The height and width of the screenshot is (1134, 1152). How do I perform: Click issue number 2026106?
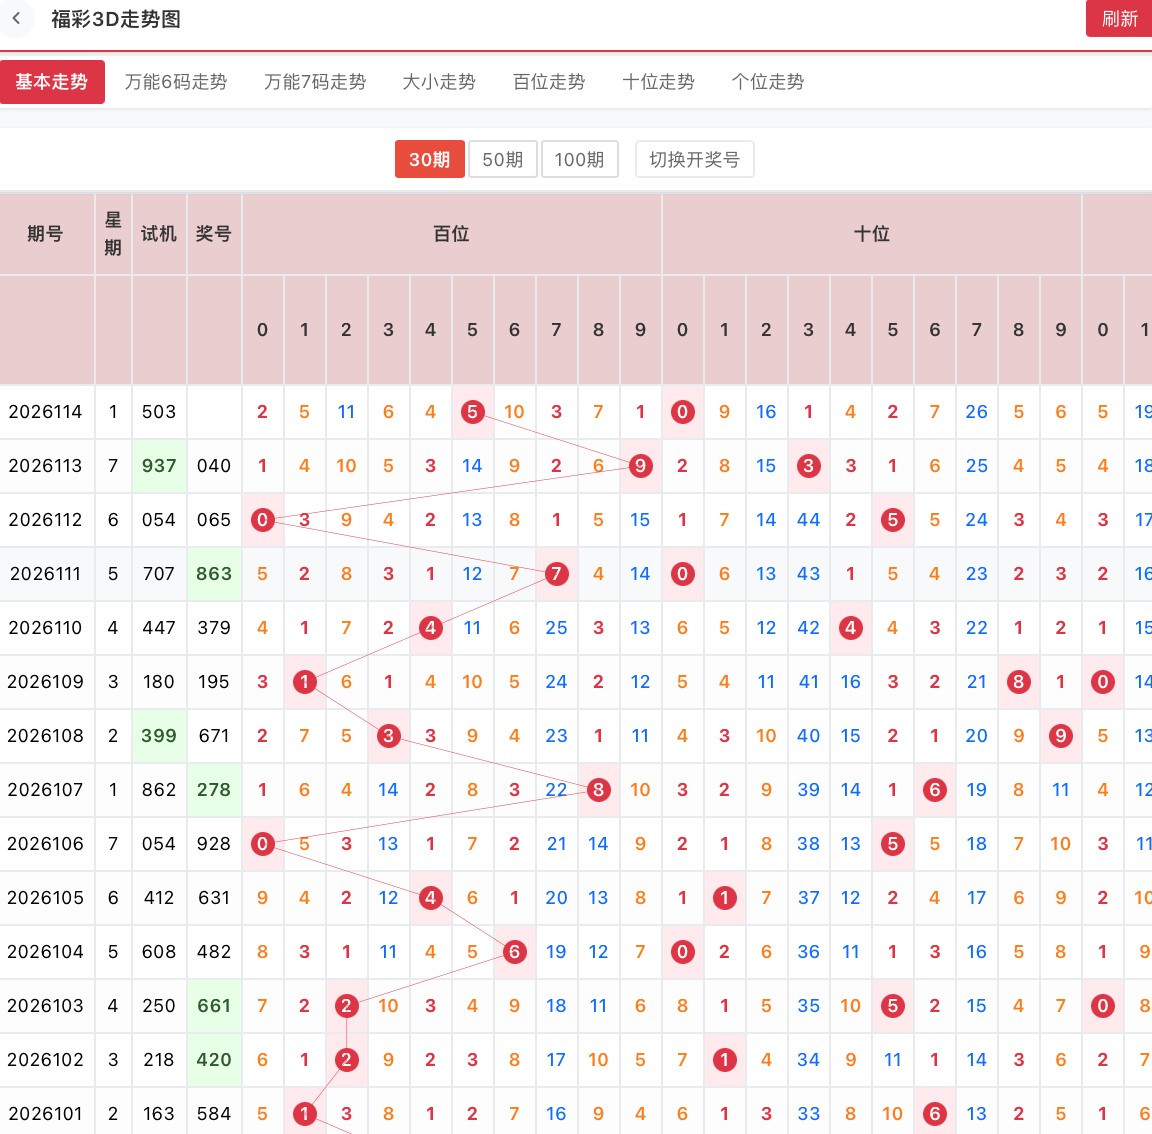click(46, 844)
